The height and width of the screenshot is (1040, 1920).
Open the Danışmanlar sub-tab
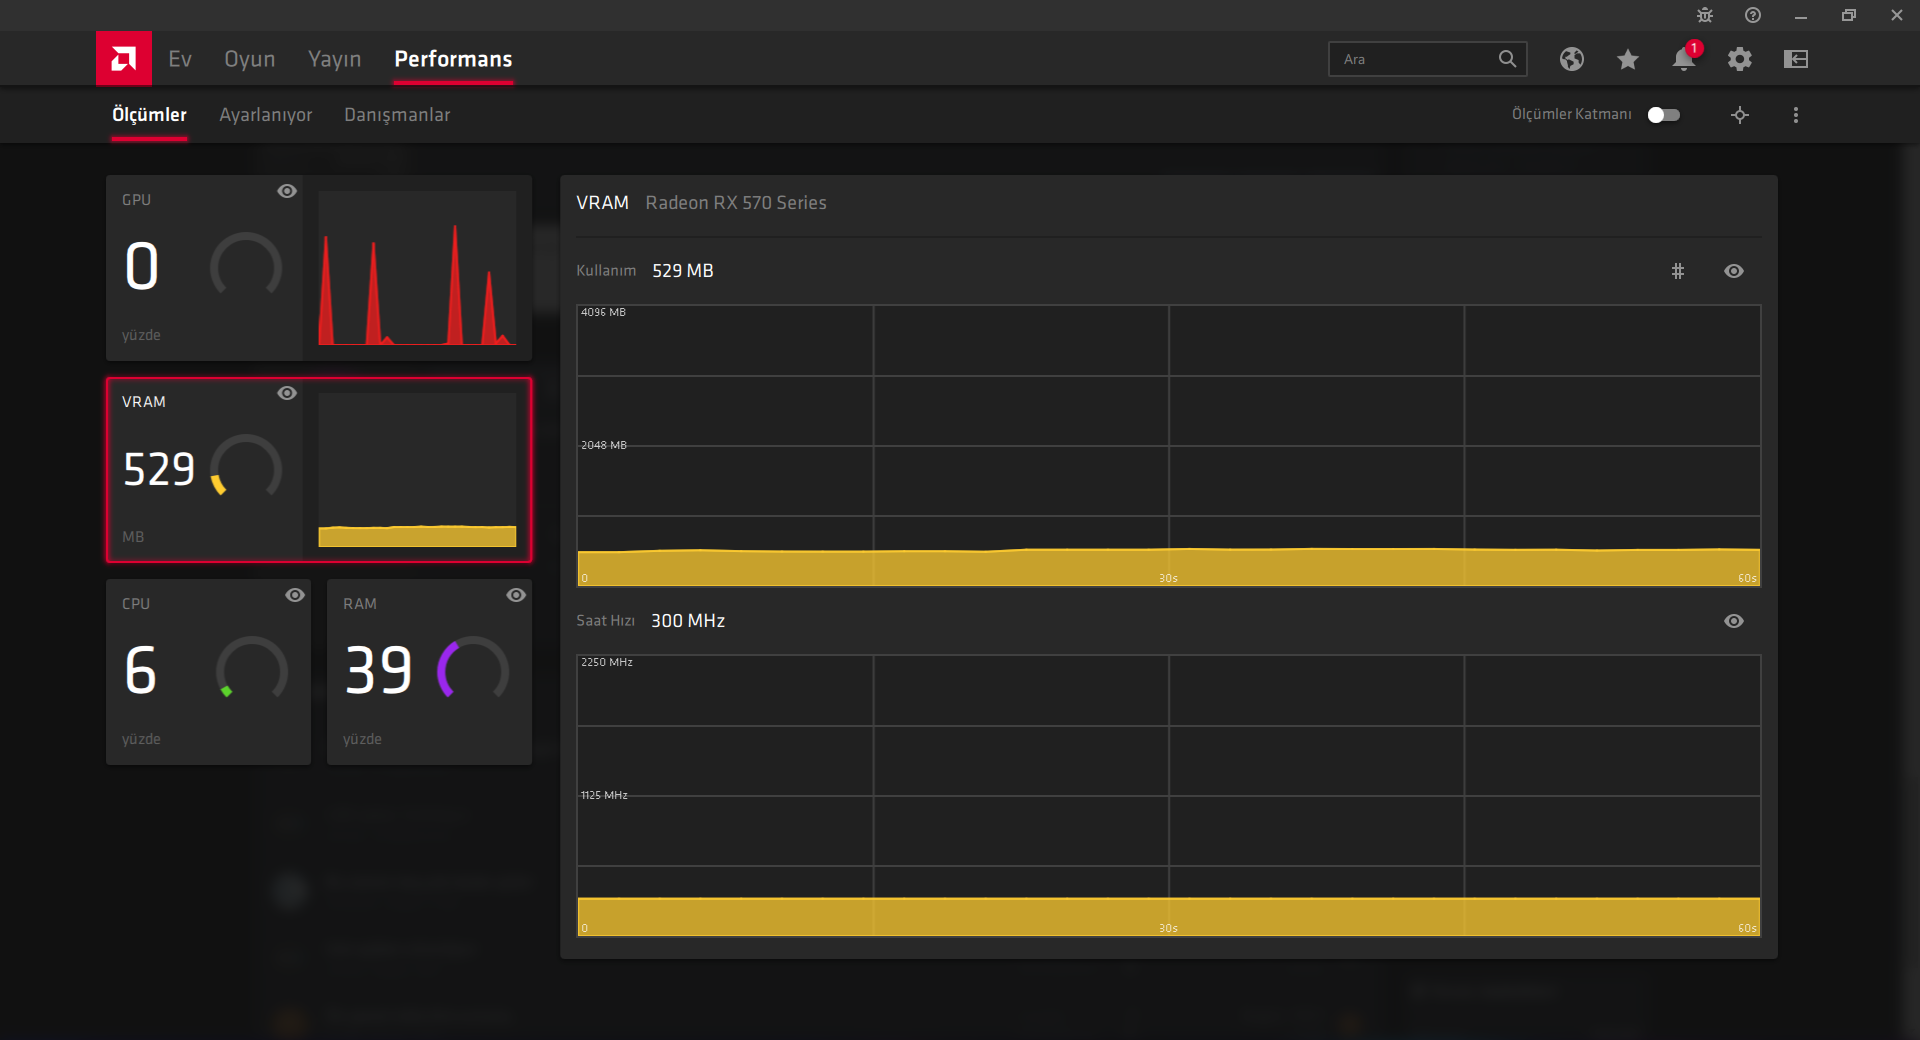pyautogui.click(x=397, y=115)
